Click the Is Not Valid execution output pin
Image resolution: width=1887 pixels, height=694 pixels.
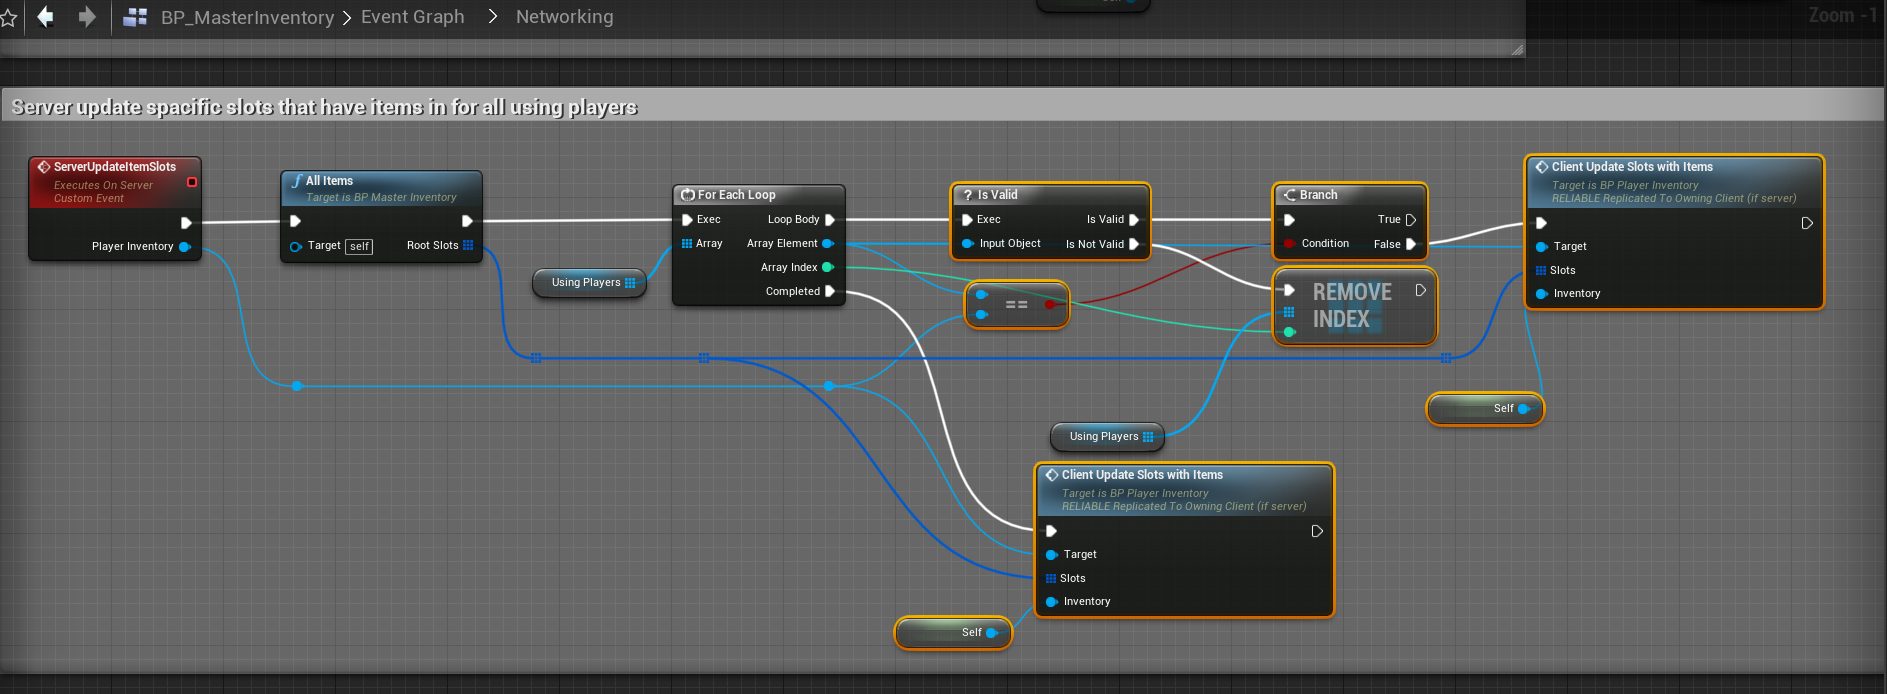pos(1134,244)
